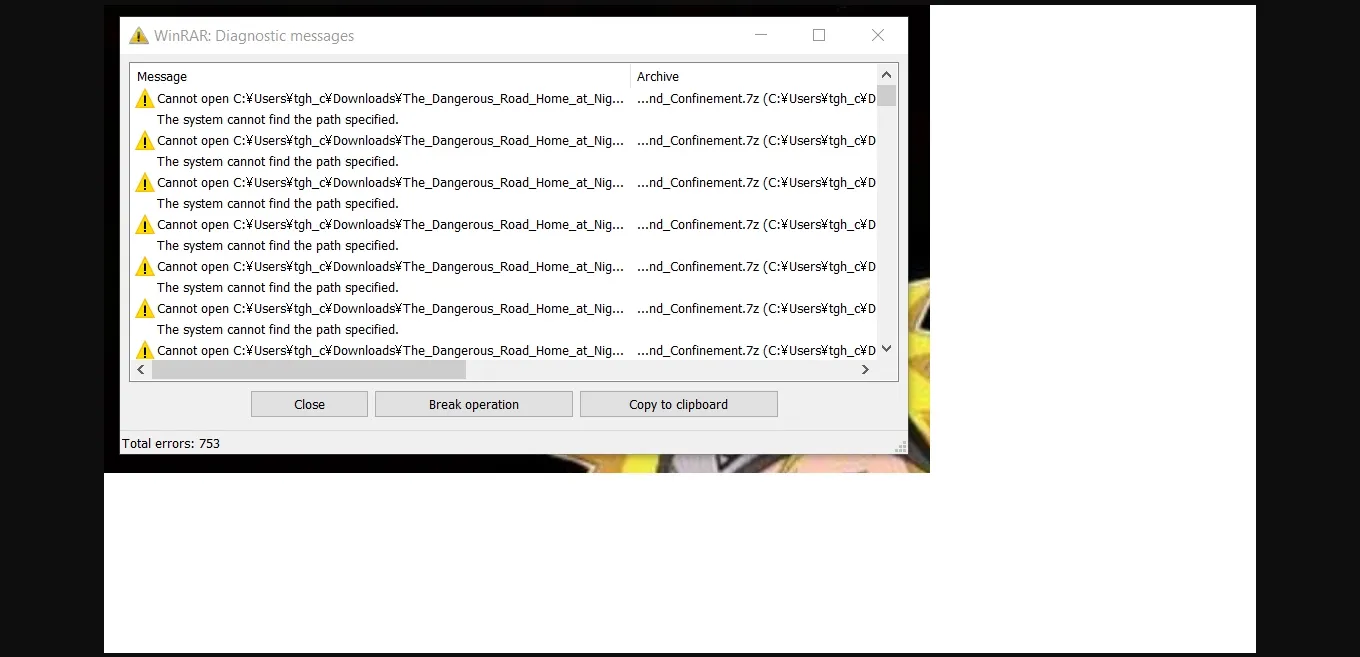This screenshot has height=657, width=1360.
Task: Click the WinRAR title bar warning icon
Action: [139, 36]
